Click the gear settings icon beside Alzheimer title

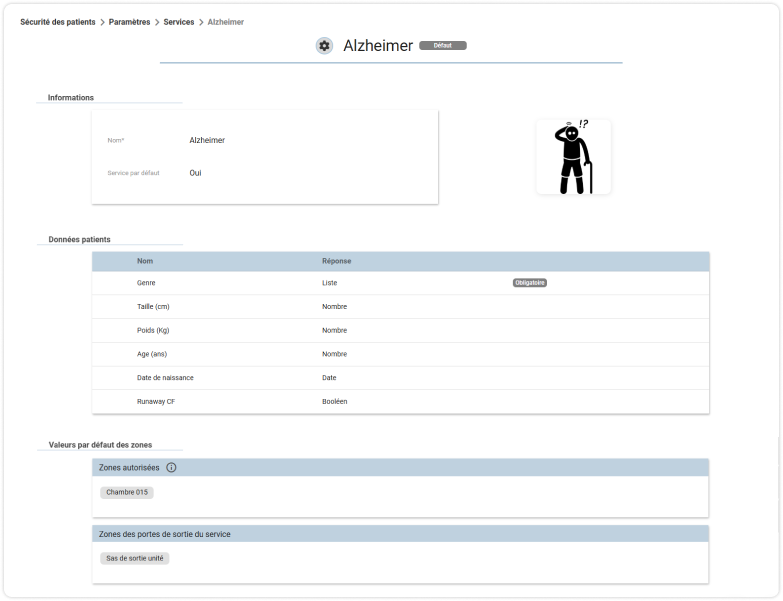pos(324,46)
